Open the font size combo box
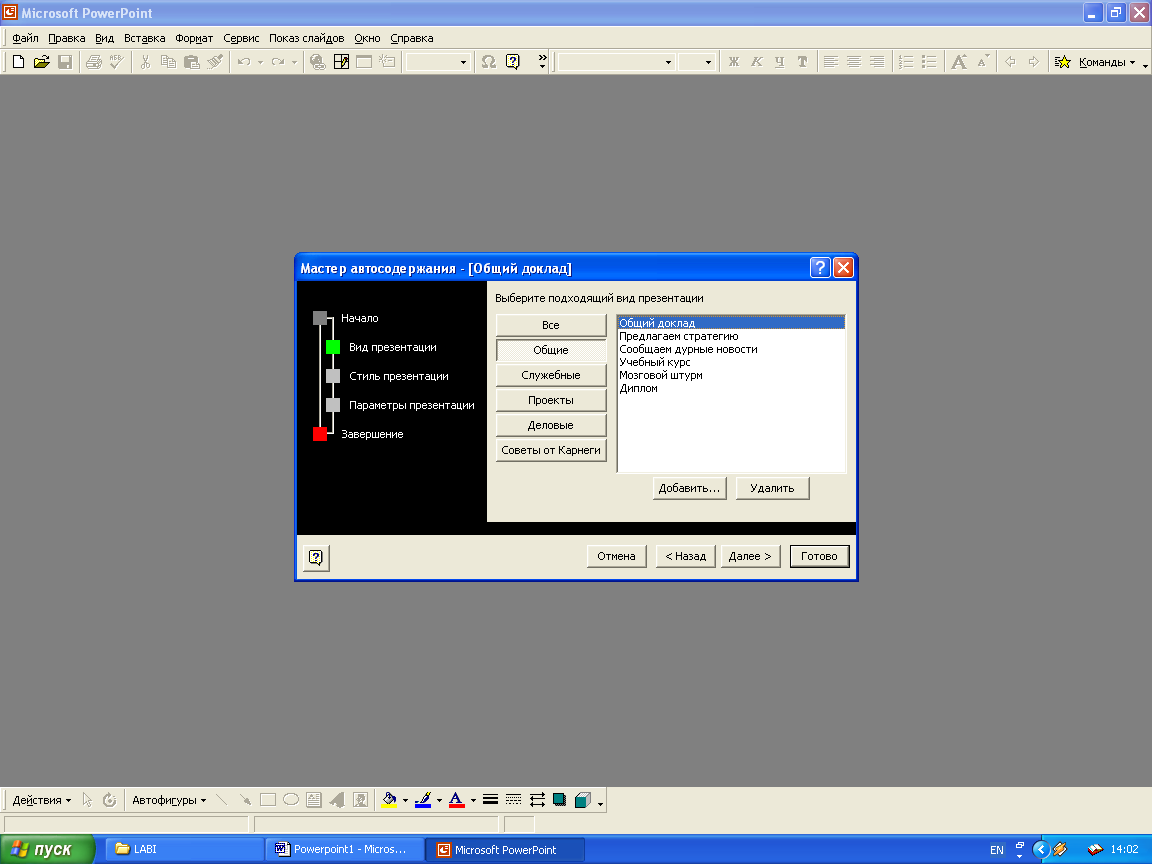Screen dimensions: 1152x864 click(696, 62)
